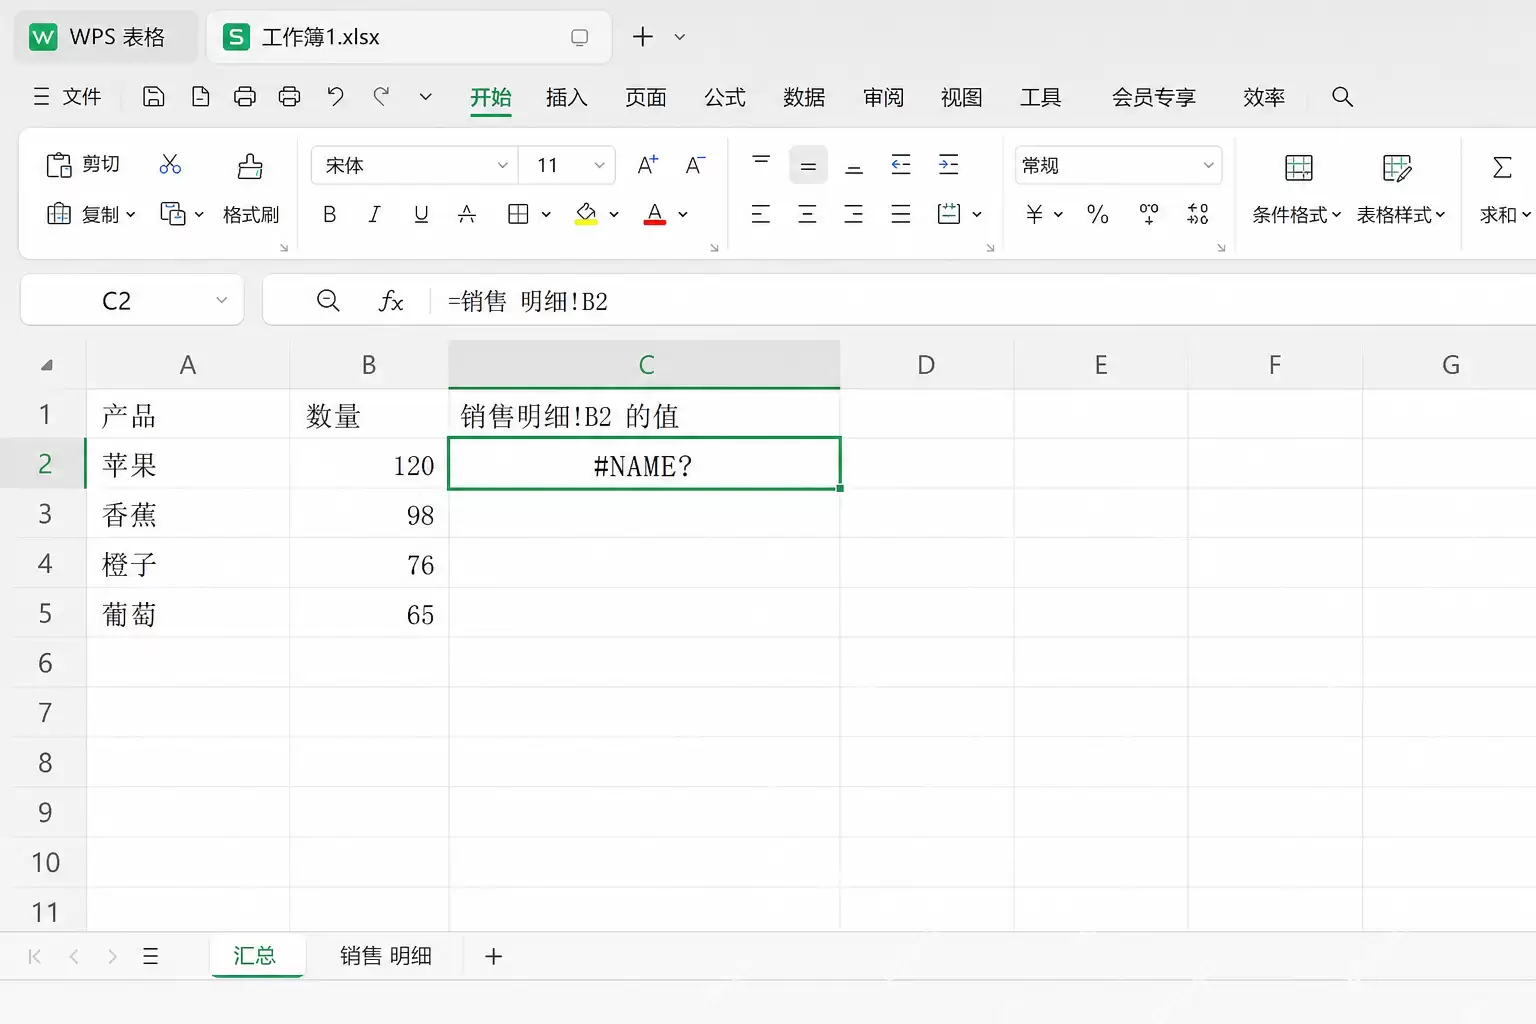1536x1024 pixels.
Task: Open the 插入 ribbon tab
Action: (x=567, y=97)
